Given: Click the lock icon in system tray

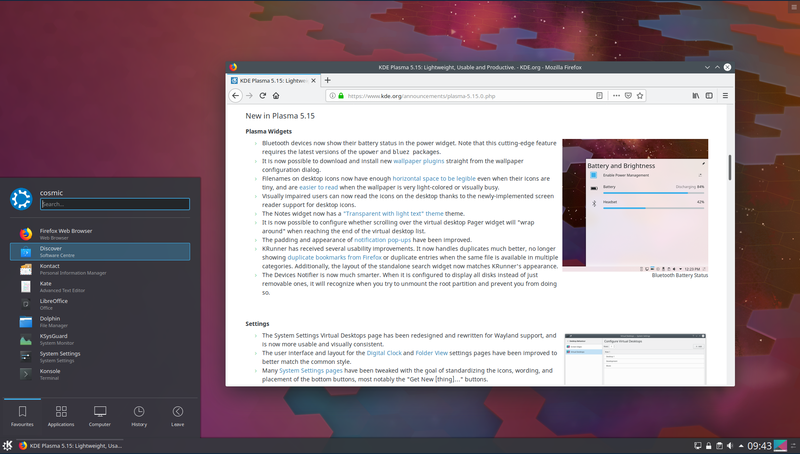Looking at the screenshot, I should click(x=709, y=445).
